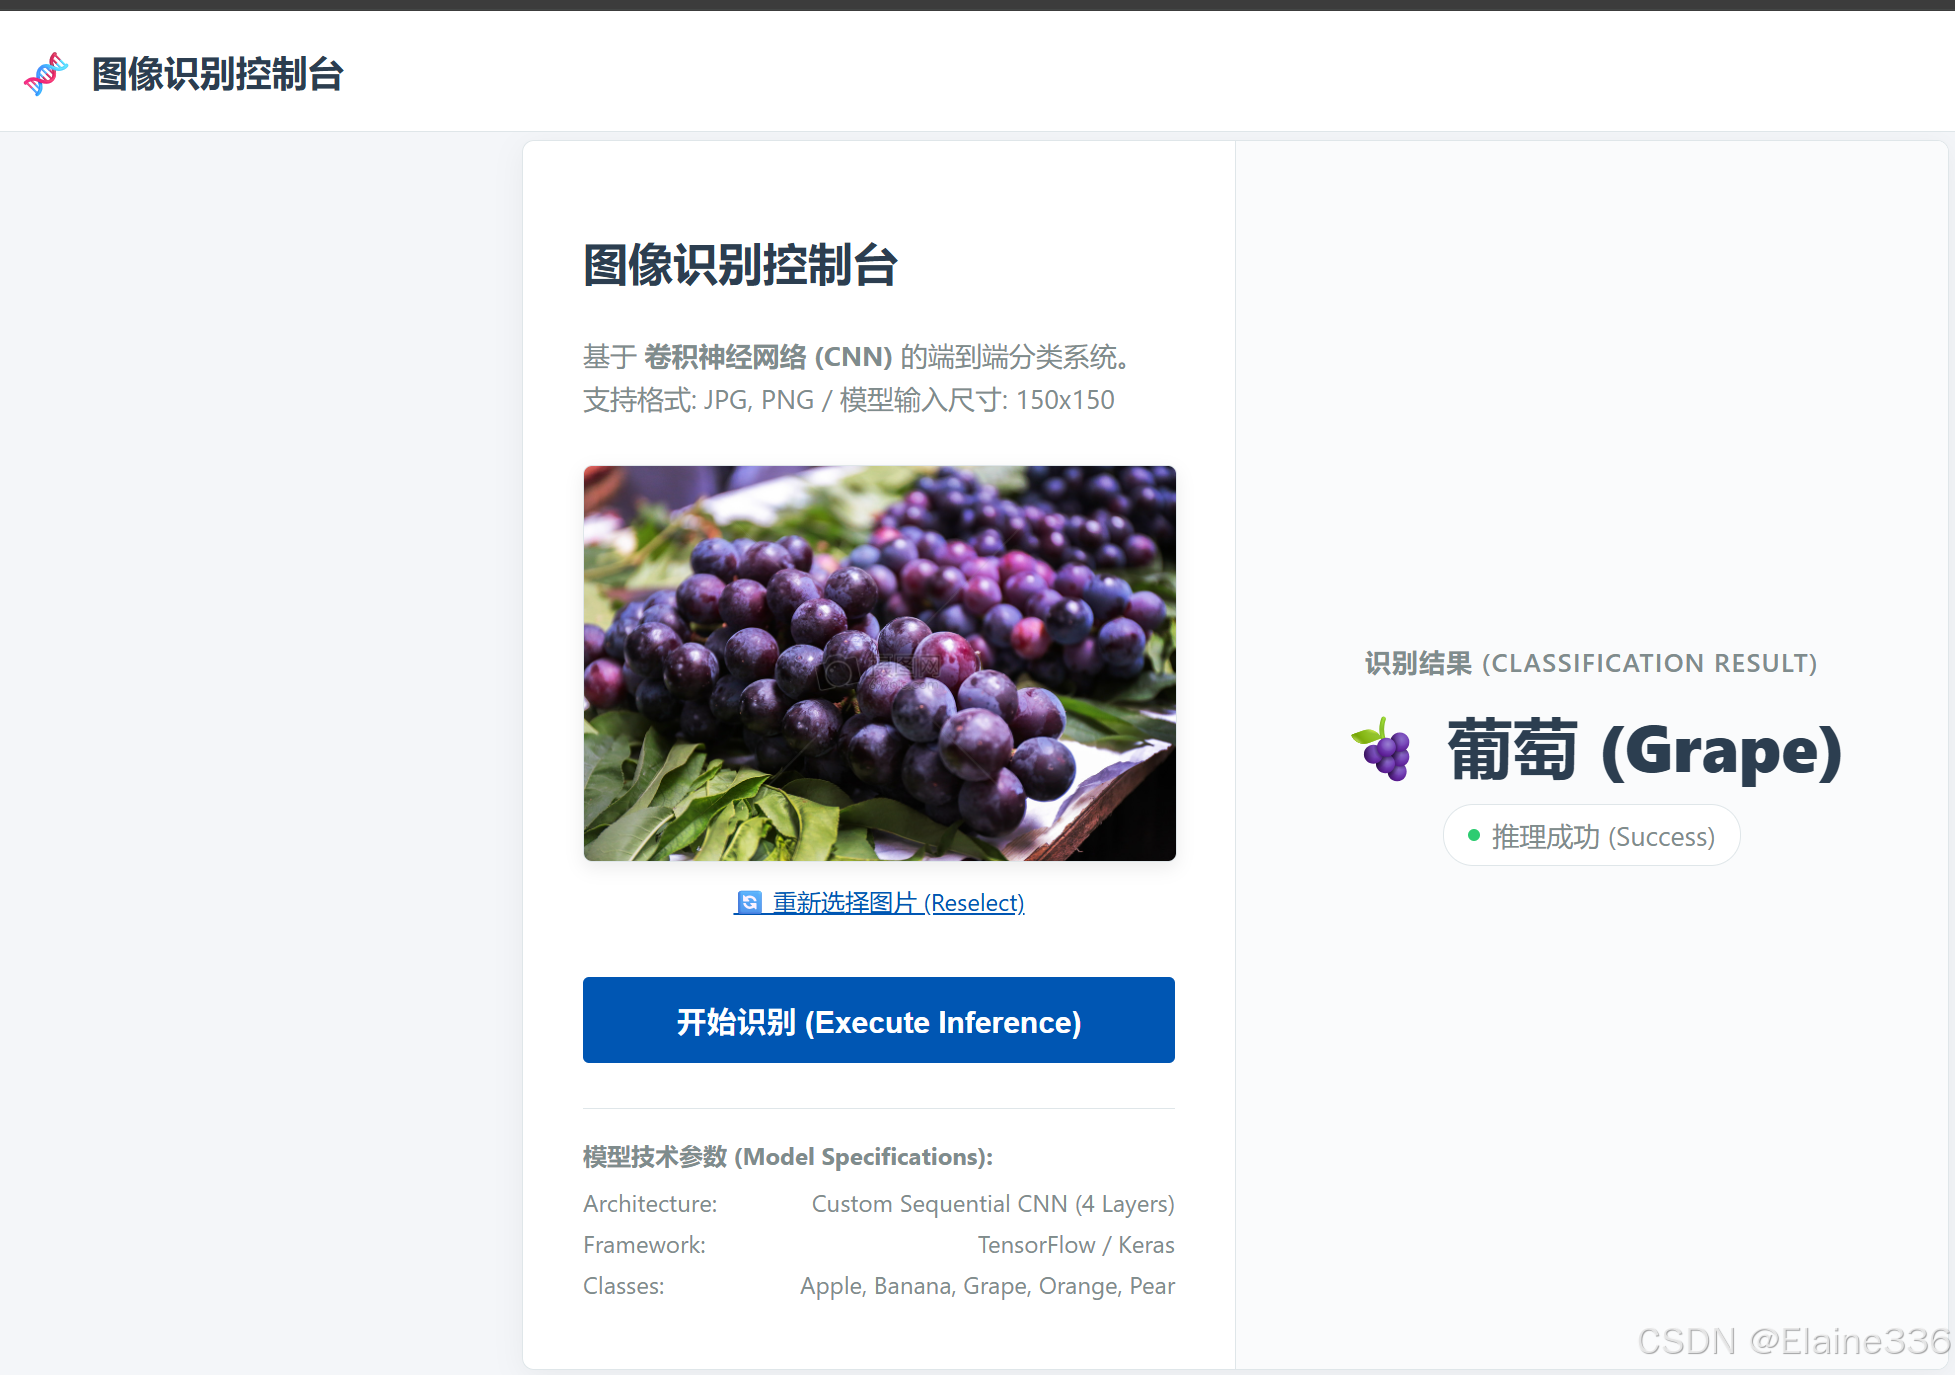This screenshot has height=1375, width=1955.
Task: Click the 重新选择图片 (Reselect) link
Action: 897,903
